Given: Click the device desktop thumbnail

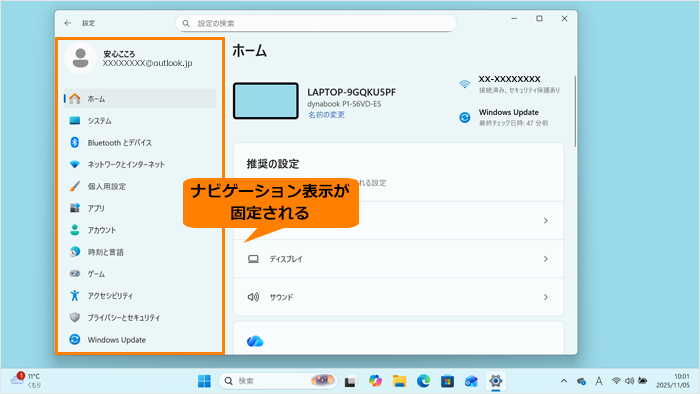Looking at the screenshot, I should click(266, 101).
